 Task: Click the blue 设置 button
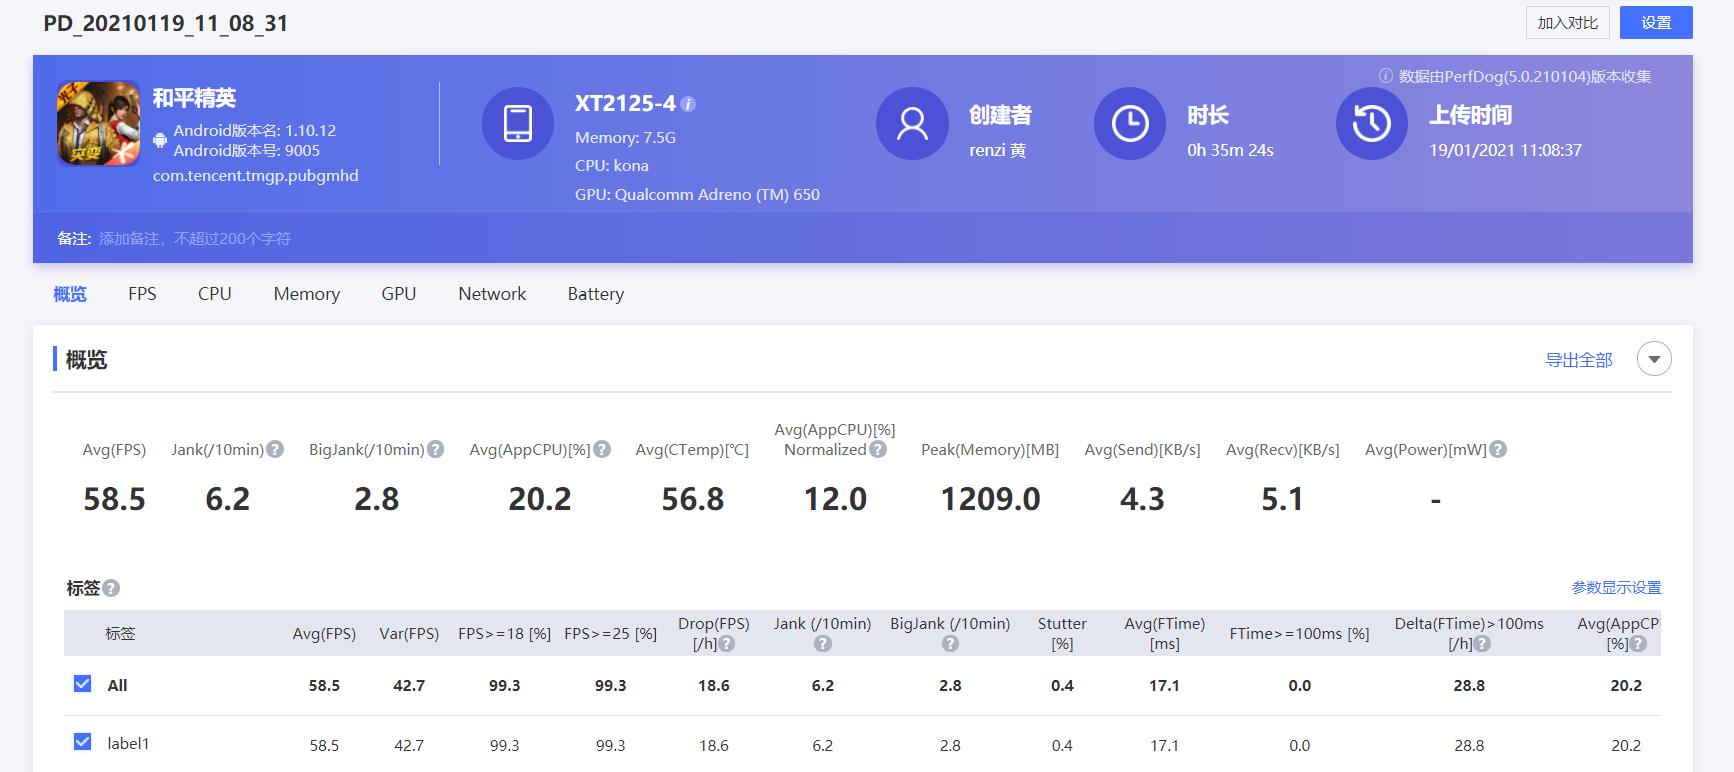pos(1656,23)
